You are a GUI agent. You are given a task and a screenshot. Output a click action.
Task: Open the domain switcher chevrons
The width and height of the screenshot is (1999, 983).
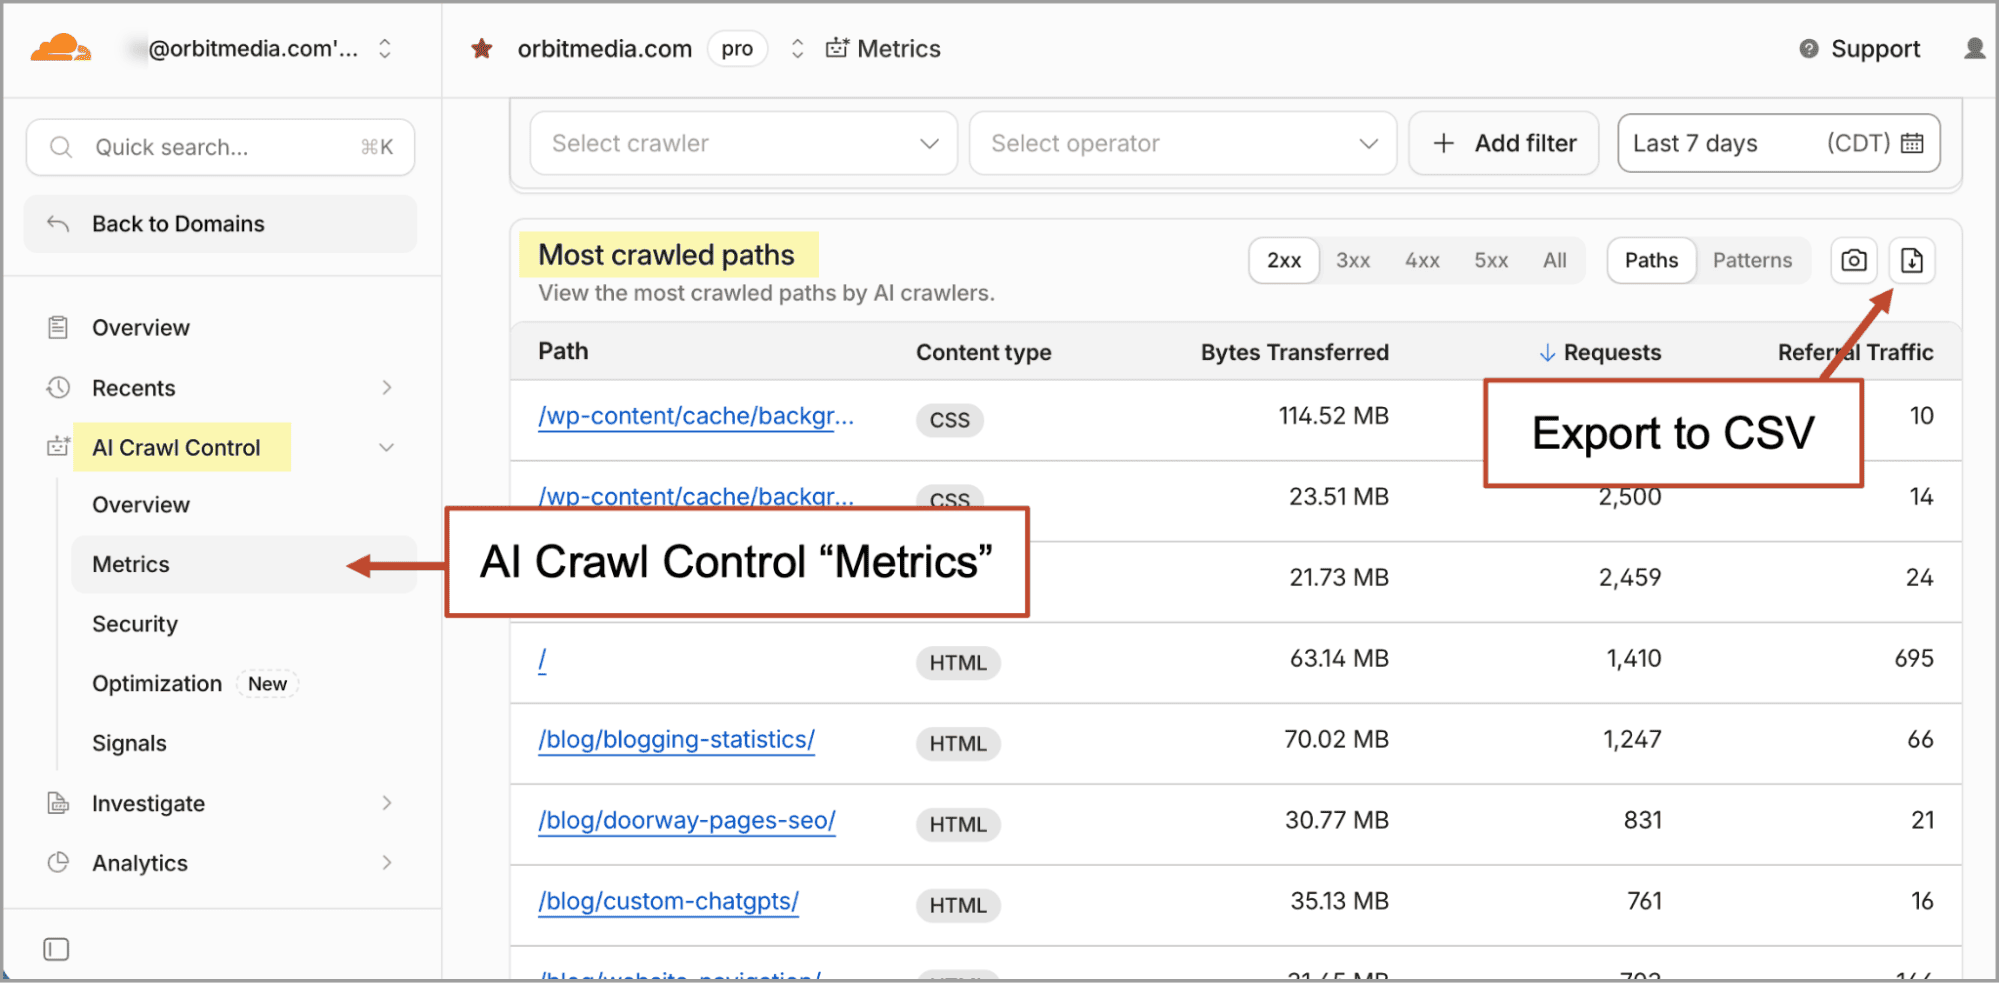tap(797, 48)
